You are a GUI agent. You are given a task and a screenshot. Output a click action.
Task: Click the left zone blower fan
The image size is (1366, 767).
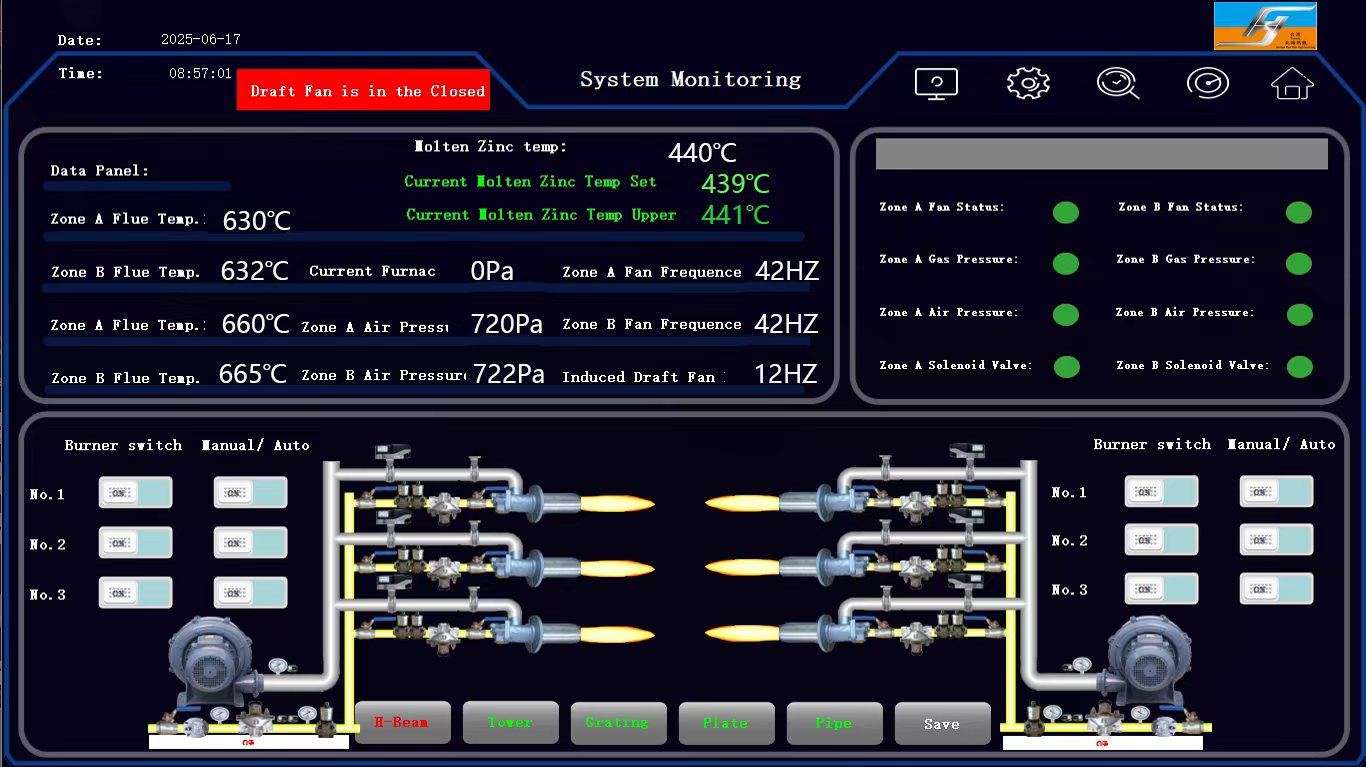[210, 660]
